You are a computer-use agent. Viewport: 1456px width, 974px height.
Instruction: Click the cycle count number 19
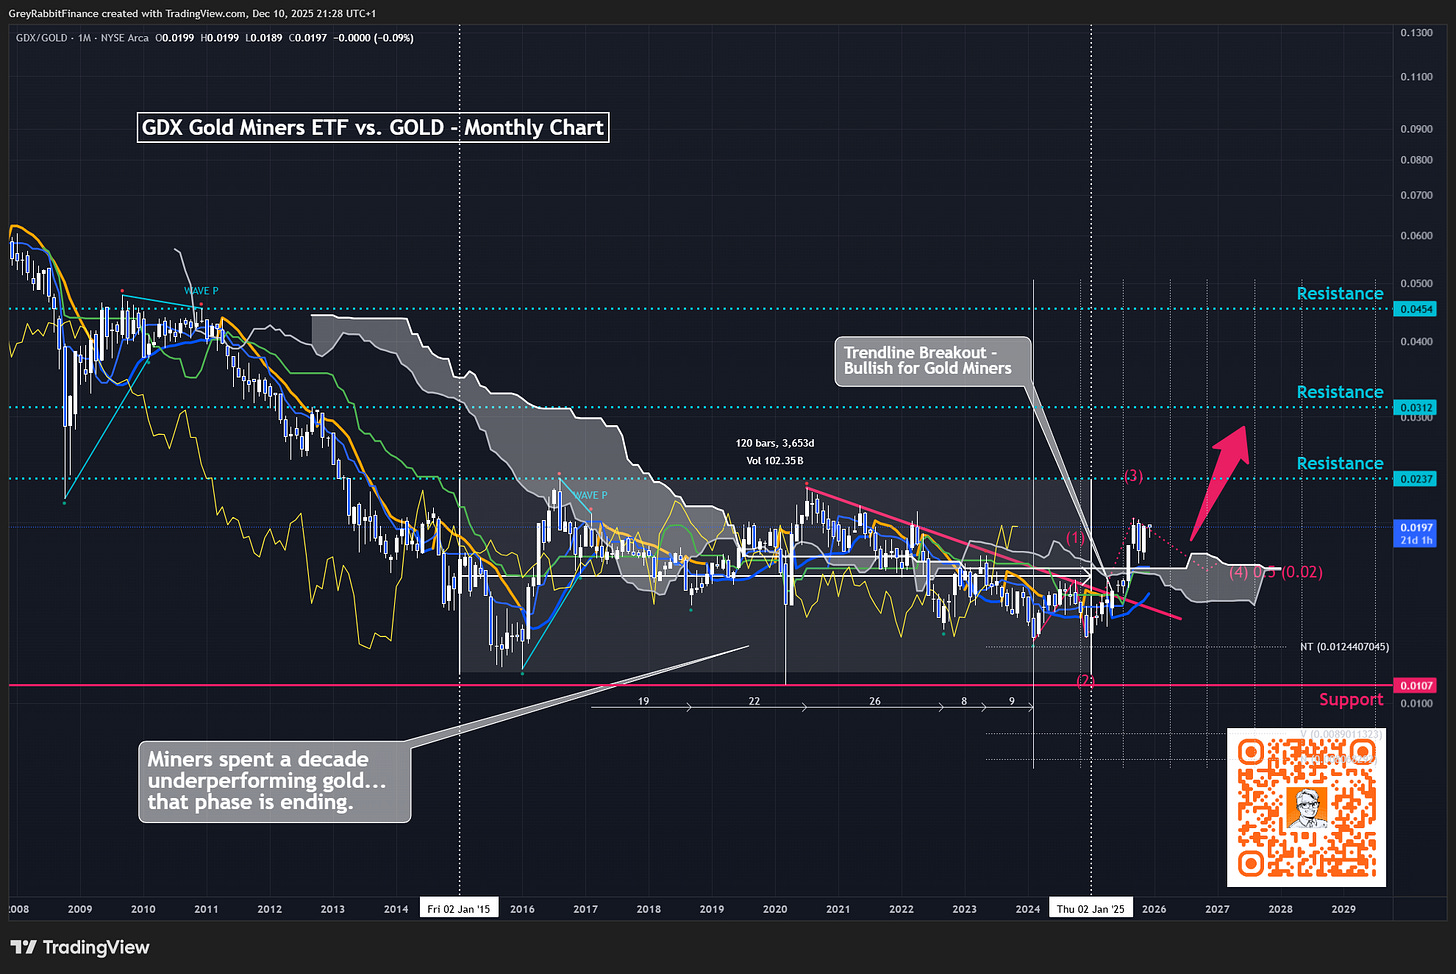[x=643, y=701]
